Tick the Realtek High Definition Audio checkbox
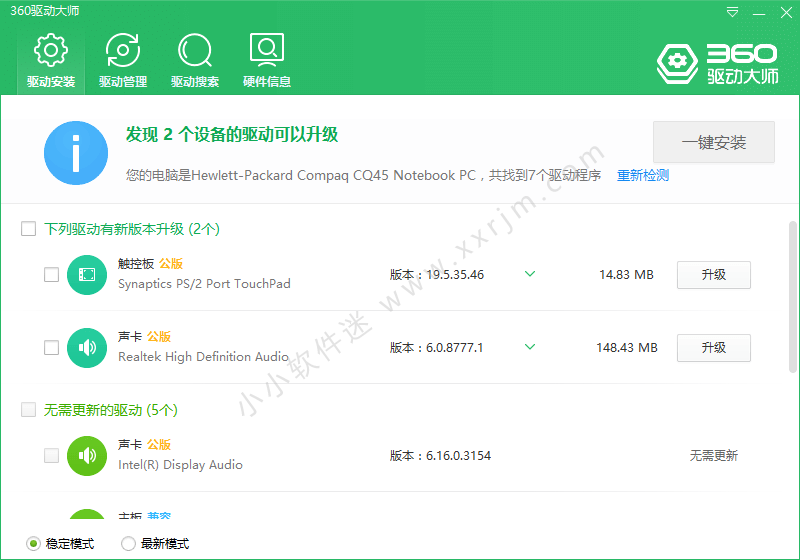The height and width of the screenshot is (560, 800). point(52,347)
